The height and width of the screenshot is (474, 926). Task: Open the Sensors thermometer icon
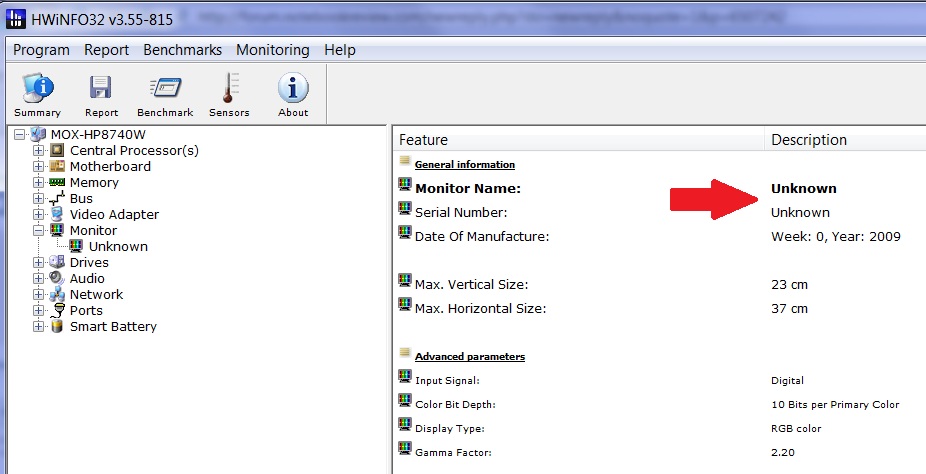(x=229, y=89)
